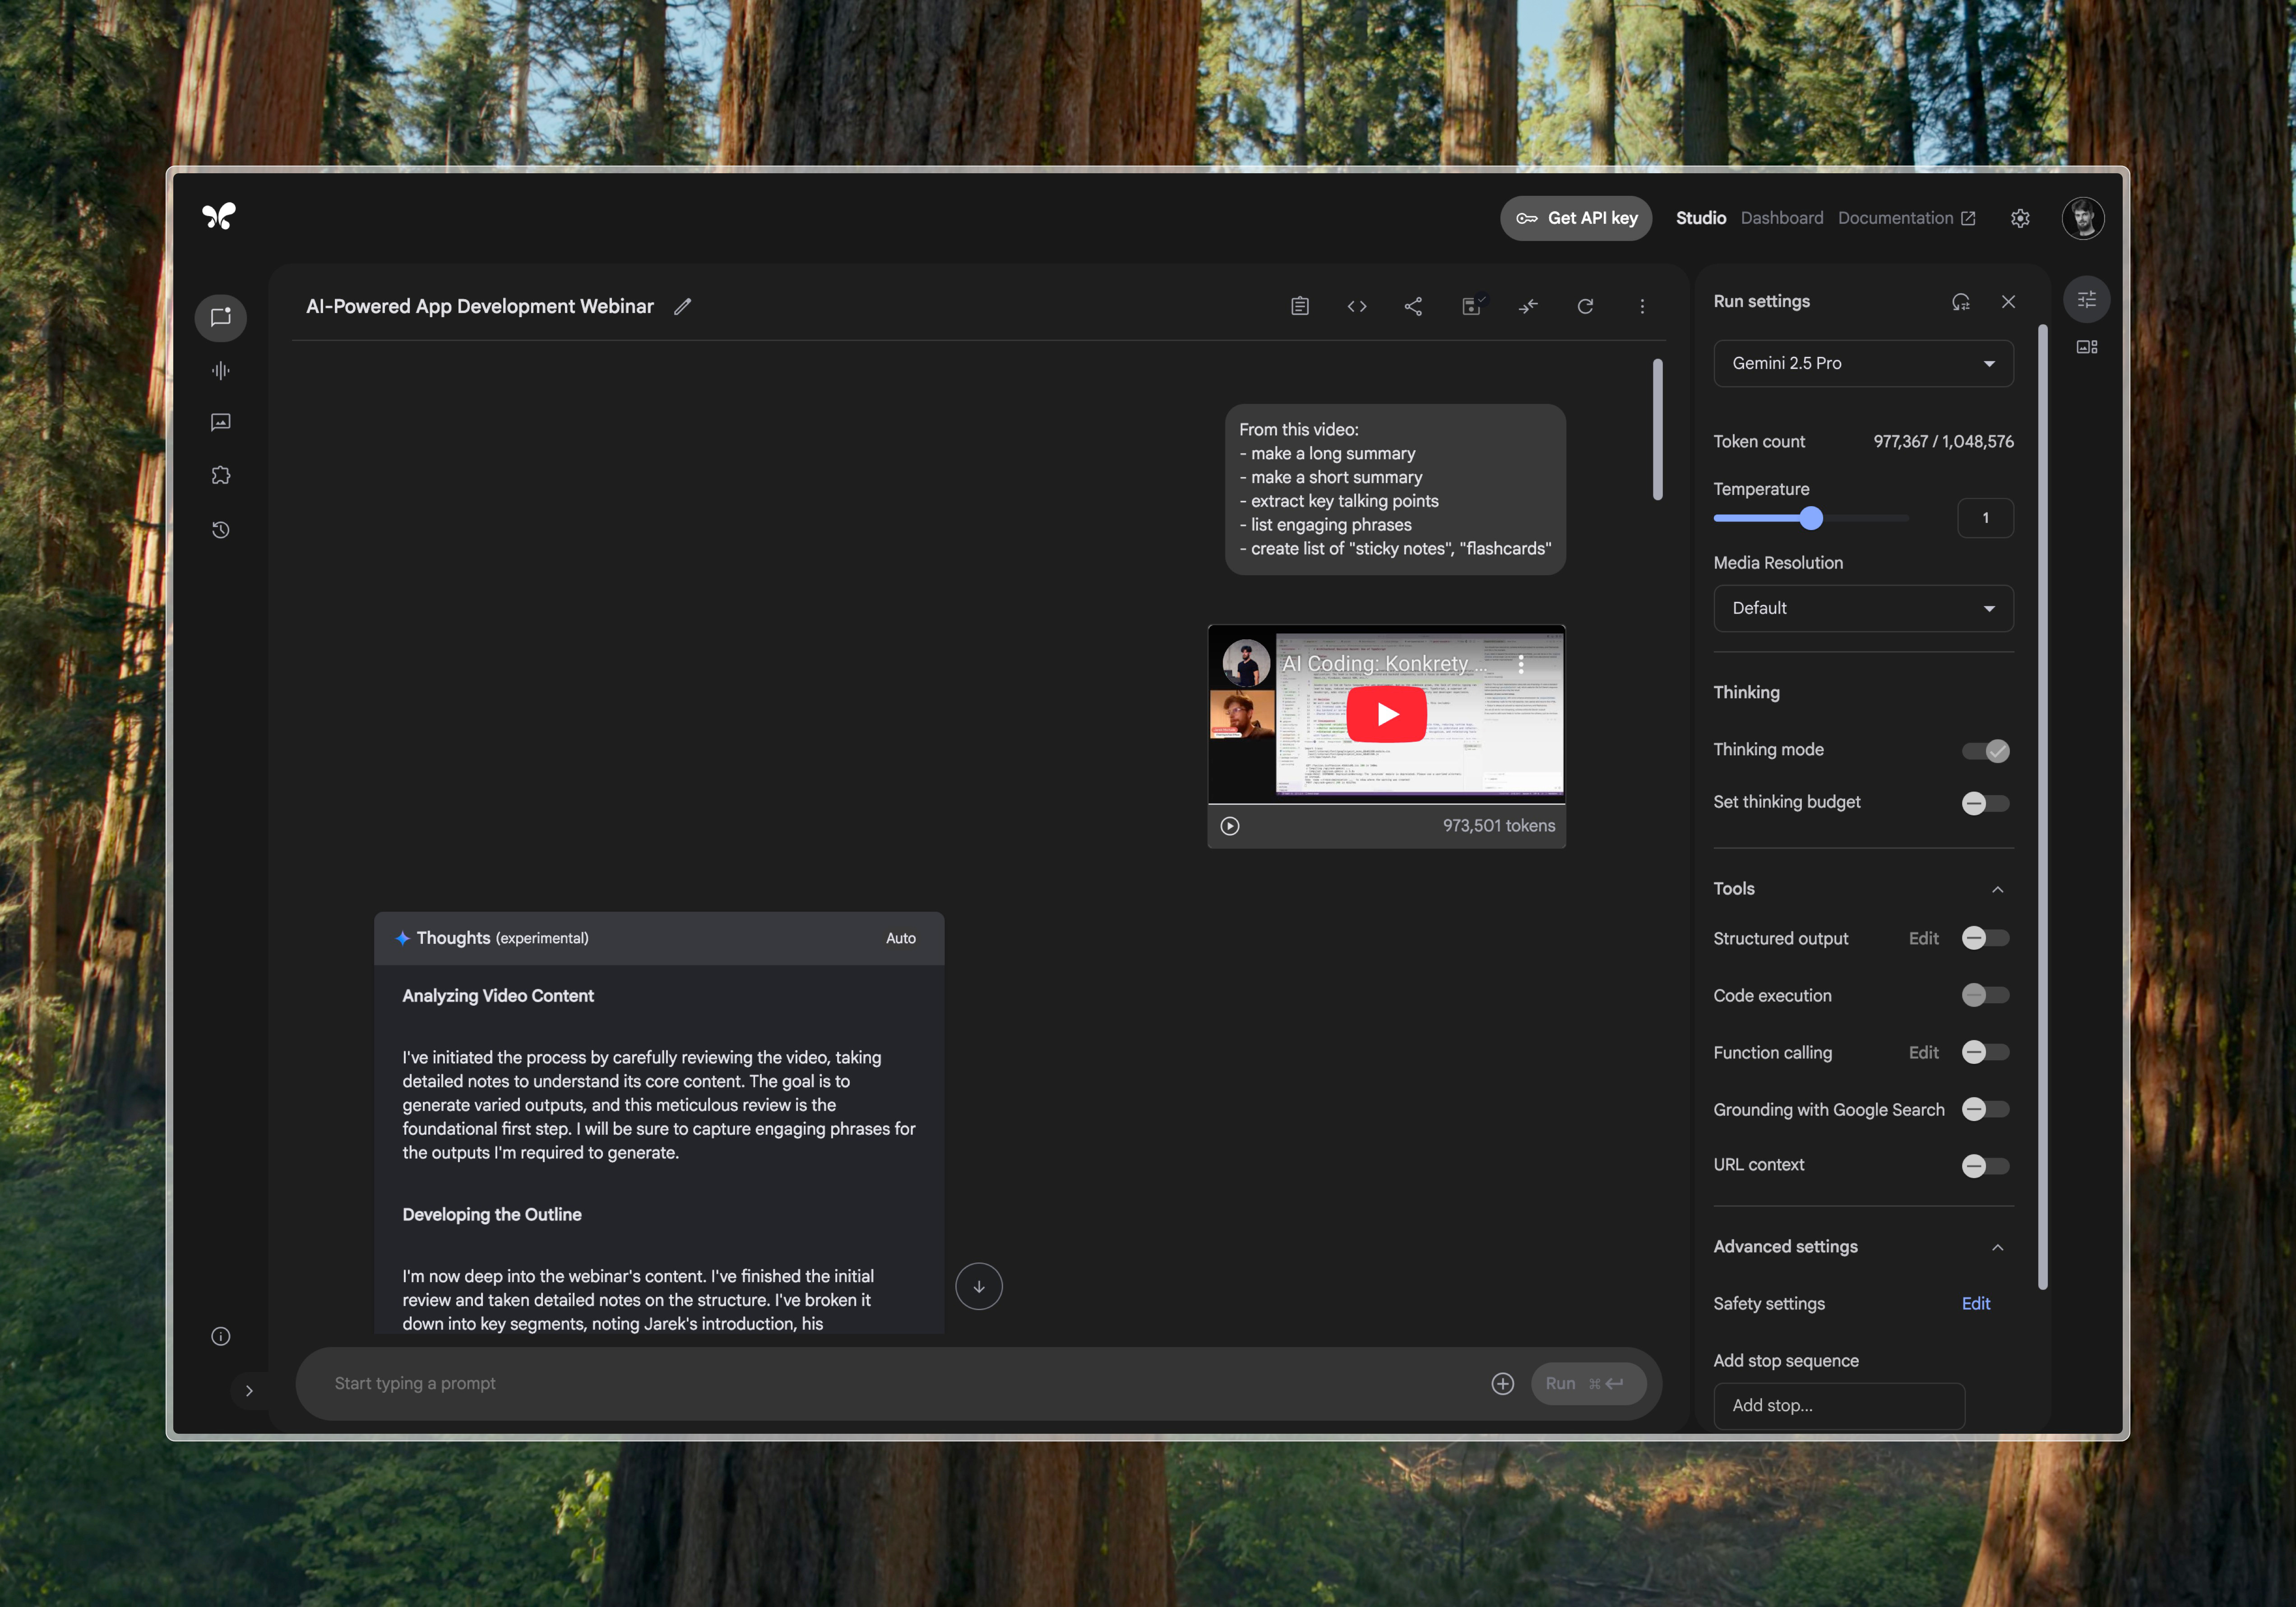The width and height of the screenshot is (2296, 1607).
Task: Open the Generate media sidebar icon
Action: pyautogui.click(x=221, y=422)
